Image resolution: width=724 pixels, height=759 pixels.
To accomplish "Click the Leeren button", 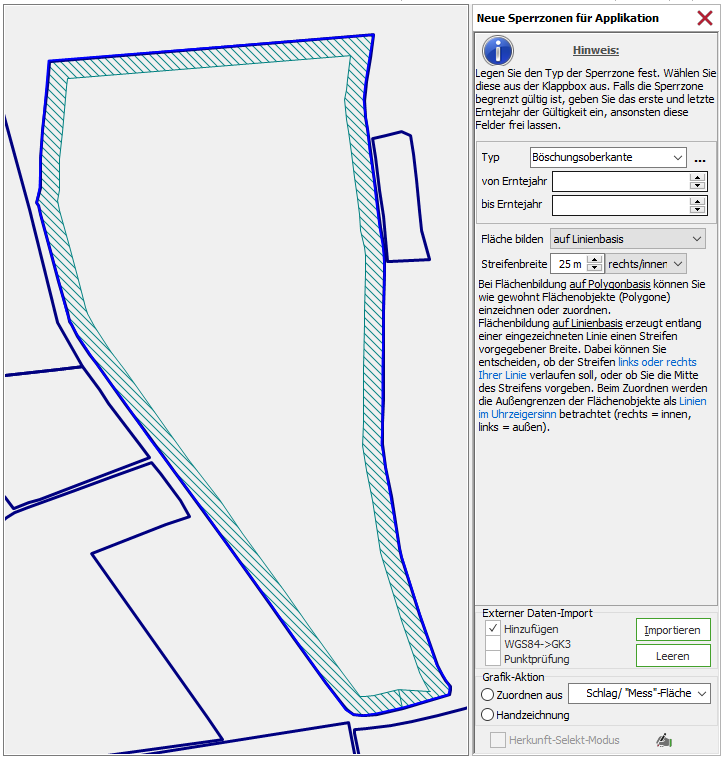I will tap(673, 656).
